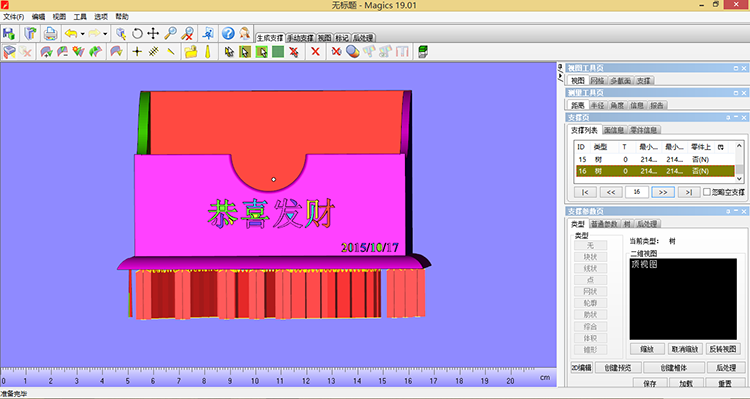Image resolution: width=750 pixels, height=399 pixels.
Task: Click the support ID number input field
Action: pyautogui.click(x=637, y=192)
